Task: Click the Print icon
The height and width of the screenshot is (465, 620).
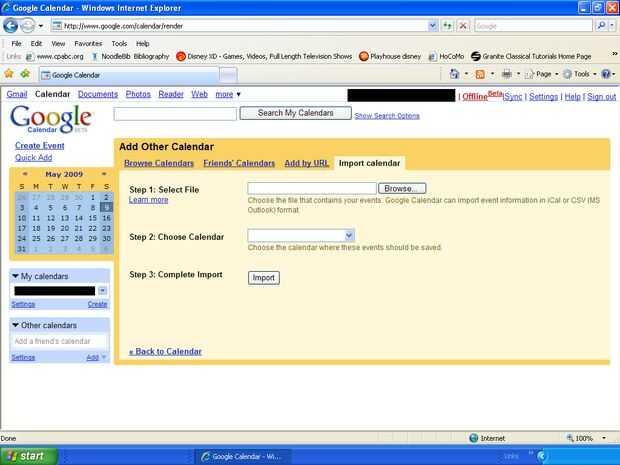Action: pyautogui.click(x=507, y=74)
